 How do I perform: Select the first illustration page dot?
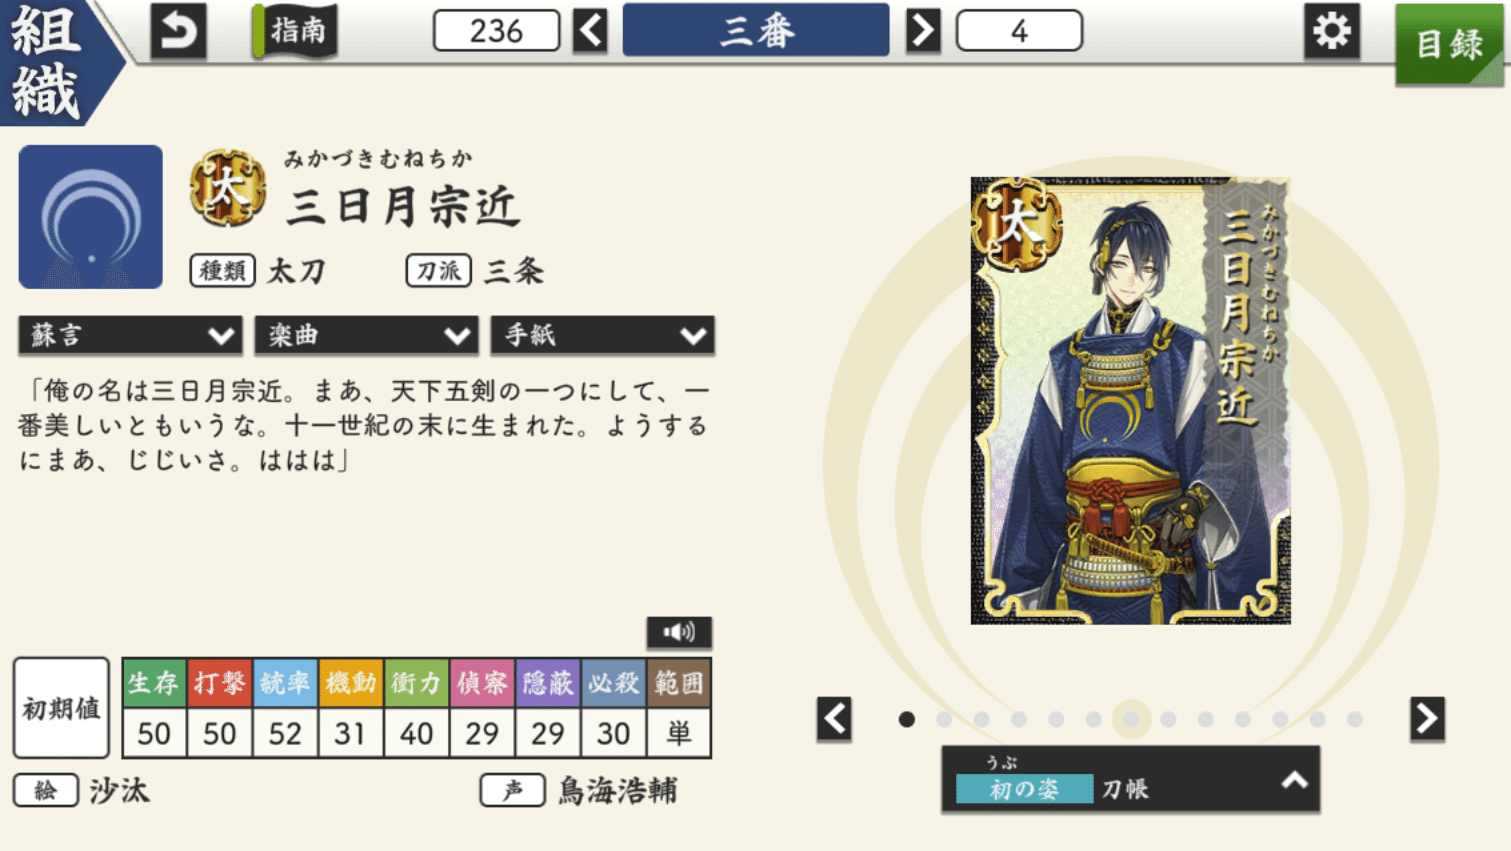point(907,719)
